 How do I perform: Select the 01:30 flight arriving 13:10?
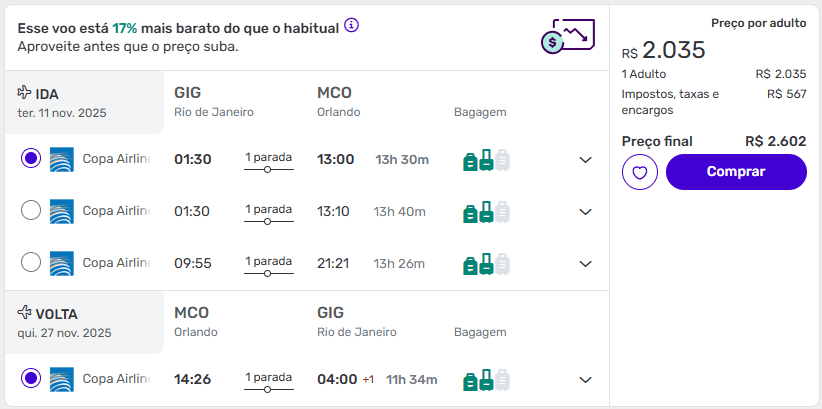[x=31, y=211]
